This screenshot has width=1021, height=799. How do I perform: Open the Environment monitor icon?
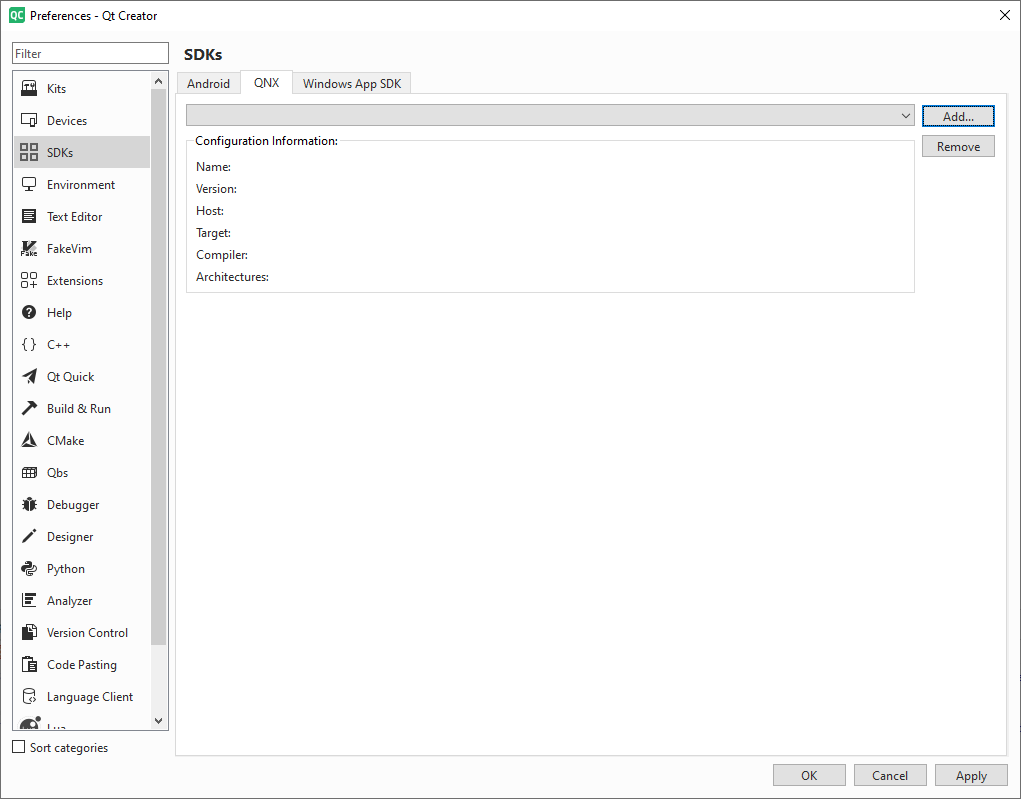tap(29, 184)
